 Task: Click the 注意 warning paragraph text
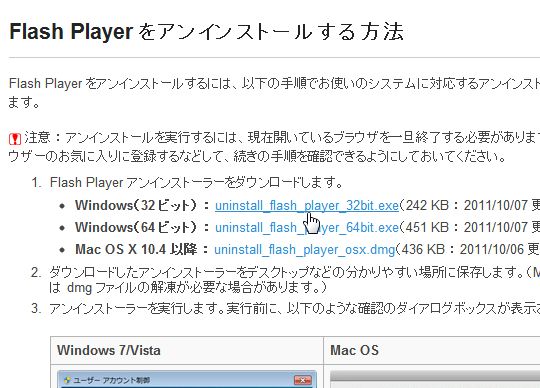(x=274, y=147)
